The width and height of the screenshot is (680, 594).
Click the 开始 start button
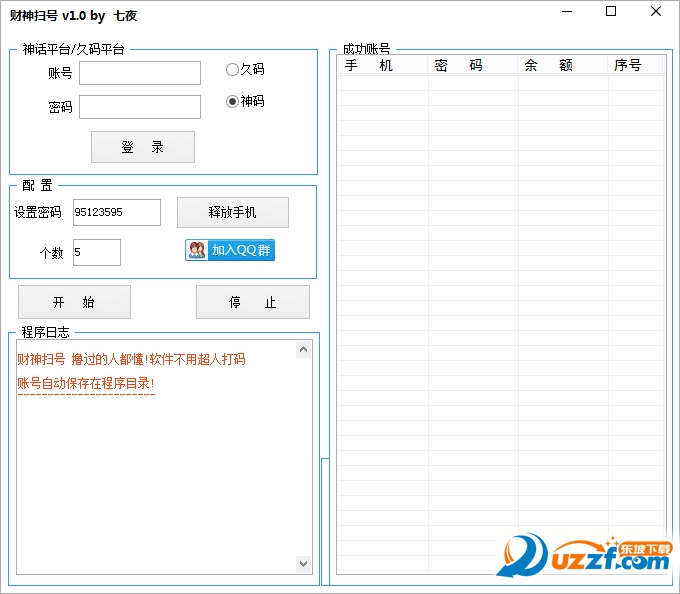[74, 302]
